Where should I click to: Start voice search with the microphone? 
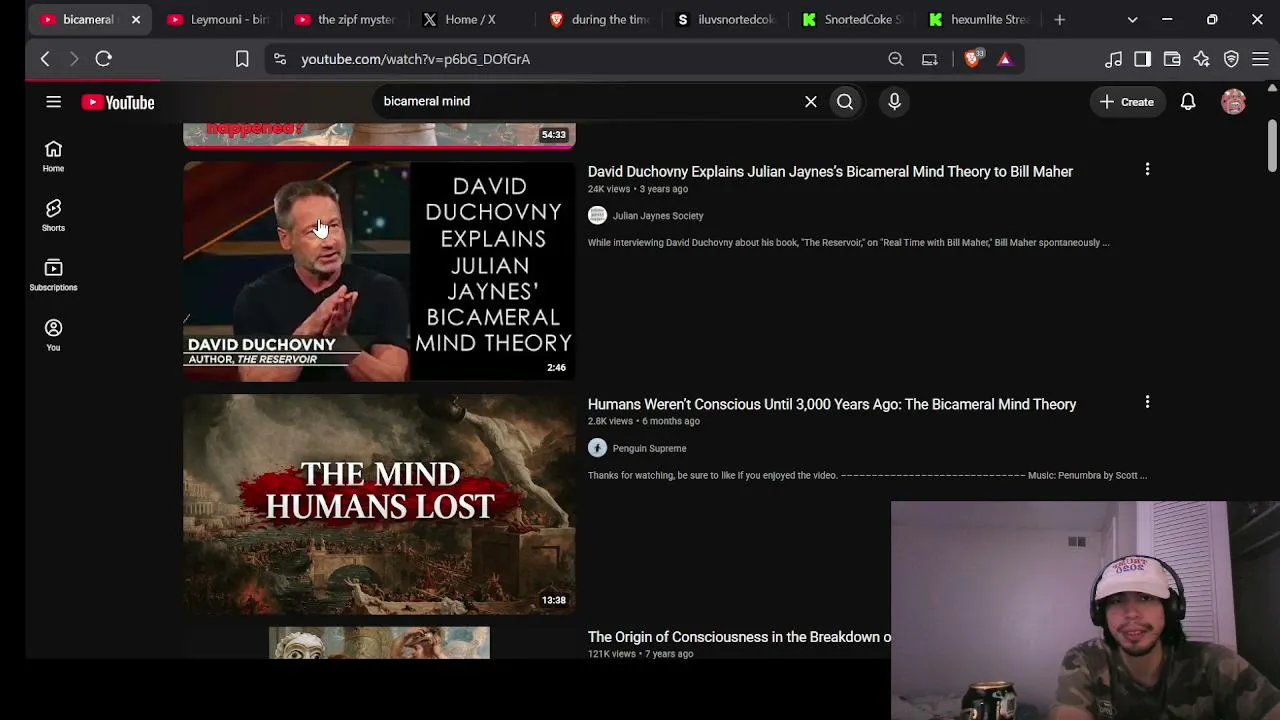(894, 101)
